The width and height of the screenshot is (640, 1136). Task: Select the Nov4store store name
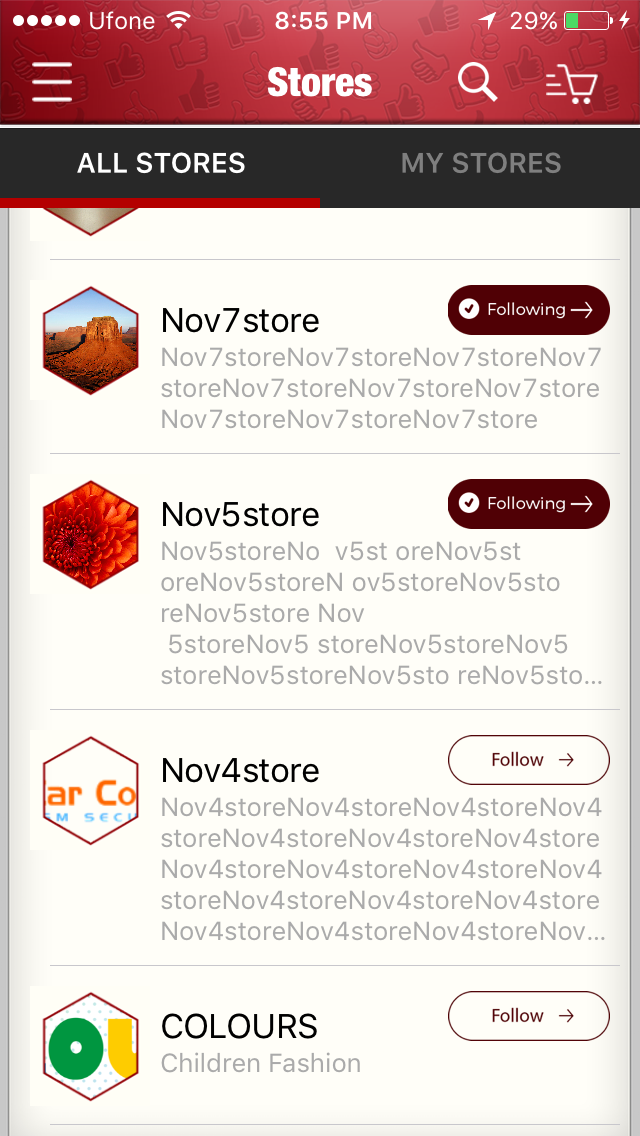240,771
